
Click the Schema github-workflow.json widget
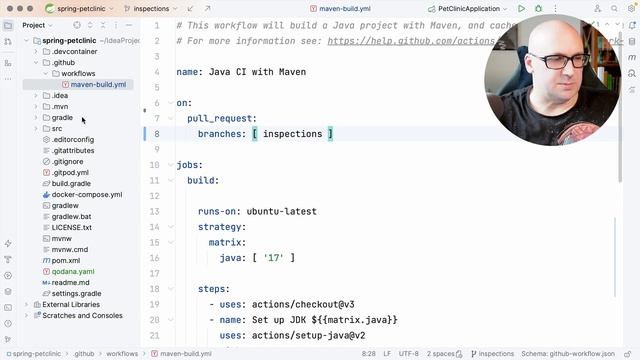coord(568,353)
